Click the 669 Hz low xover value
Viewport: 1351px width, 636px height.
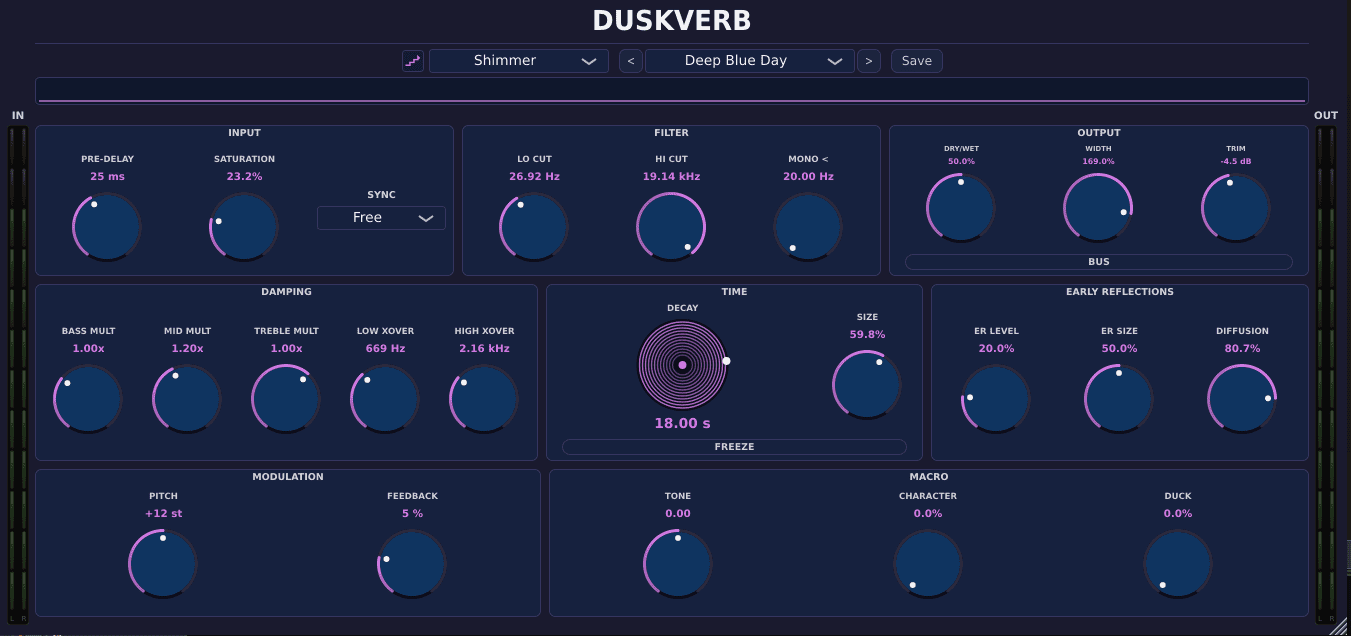tap(385, 349)
